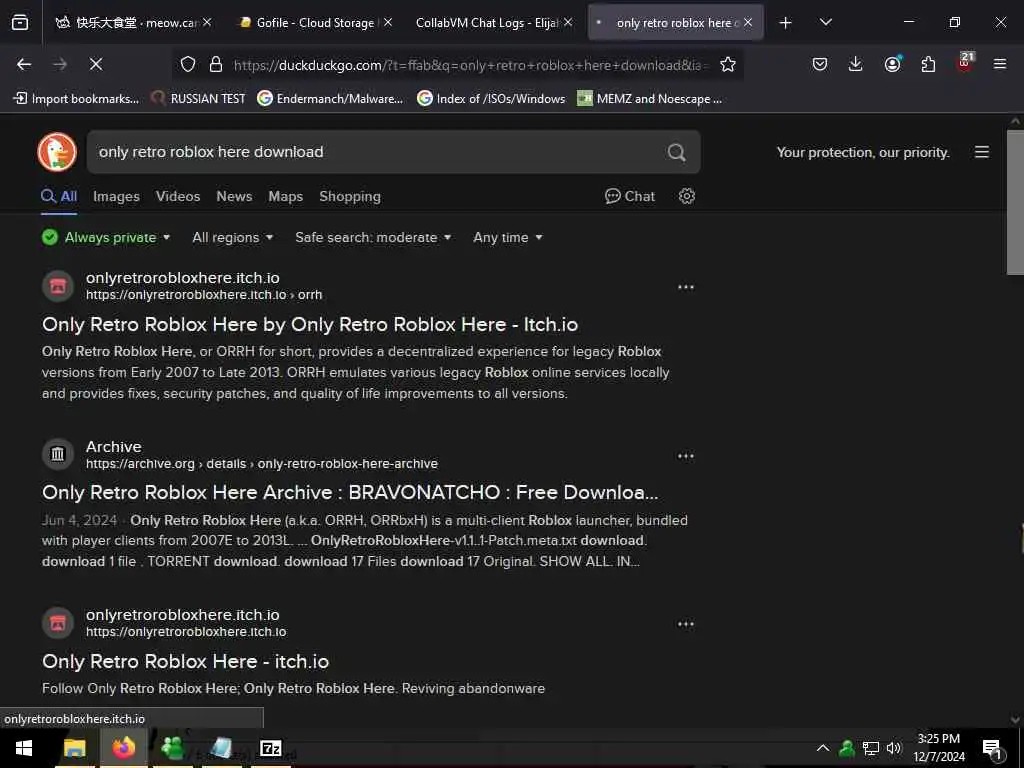The width and height of the screenshot is (1024, 768).
Task: Open options for Archive result
Action: 685,456
